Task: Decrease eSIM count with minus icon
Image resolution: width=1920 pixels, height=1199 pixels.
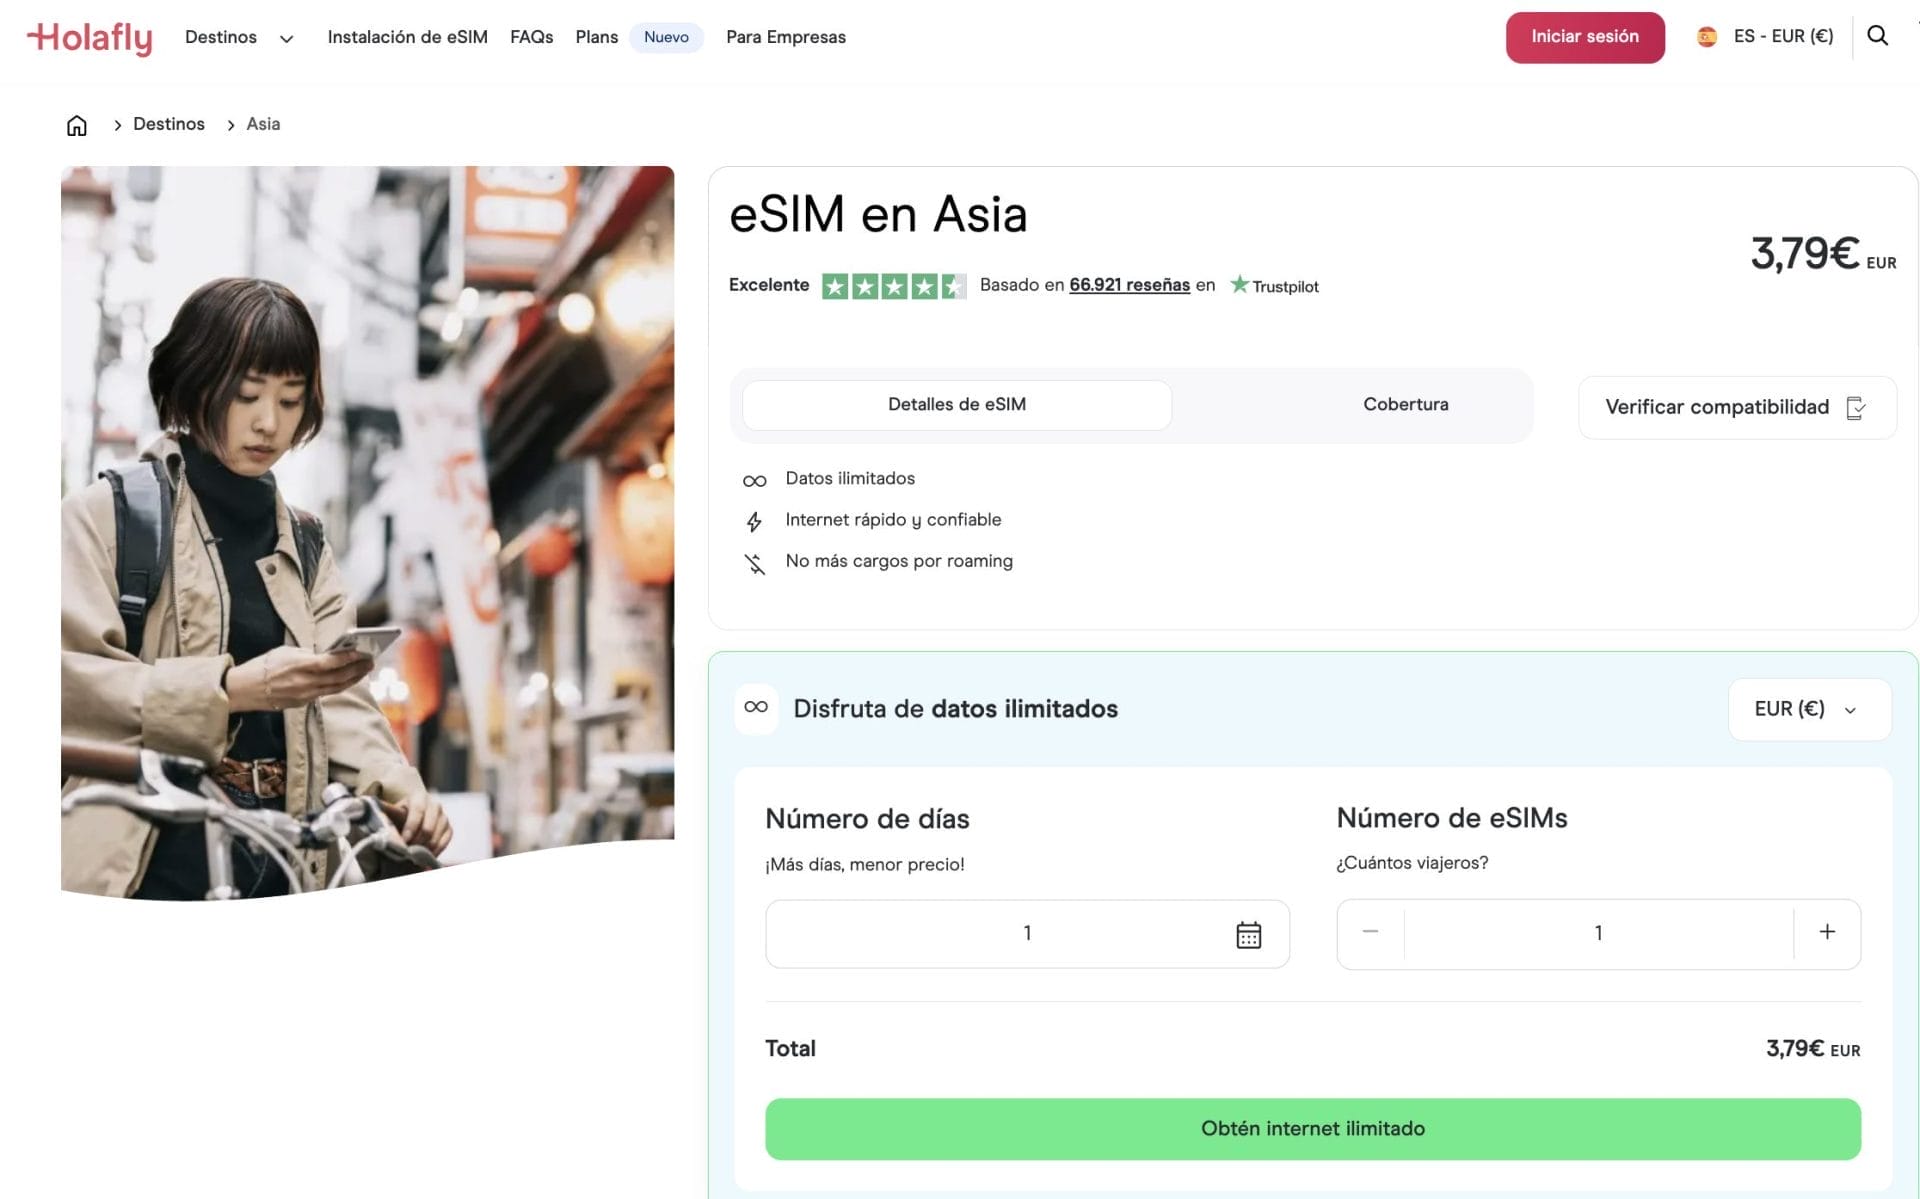Action: click(1370, 932)
